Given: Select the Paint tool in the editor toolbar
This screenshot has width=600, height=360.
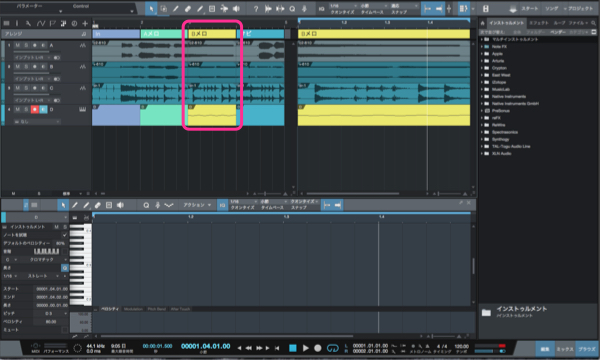Looking at the screenshot, I should tap(86, 205).
